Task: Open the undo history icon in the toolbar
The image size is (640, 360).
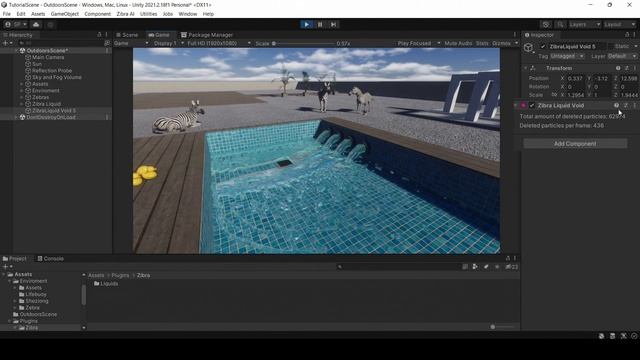Action: tap(546, 24)
